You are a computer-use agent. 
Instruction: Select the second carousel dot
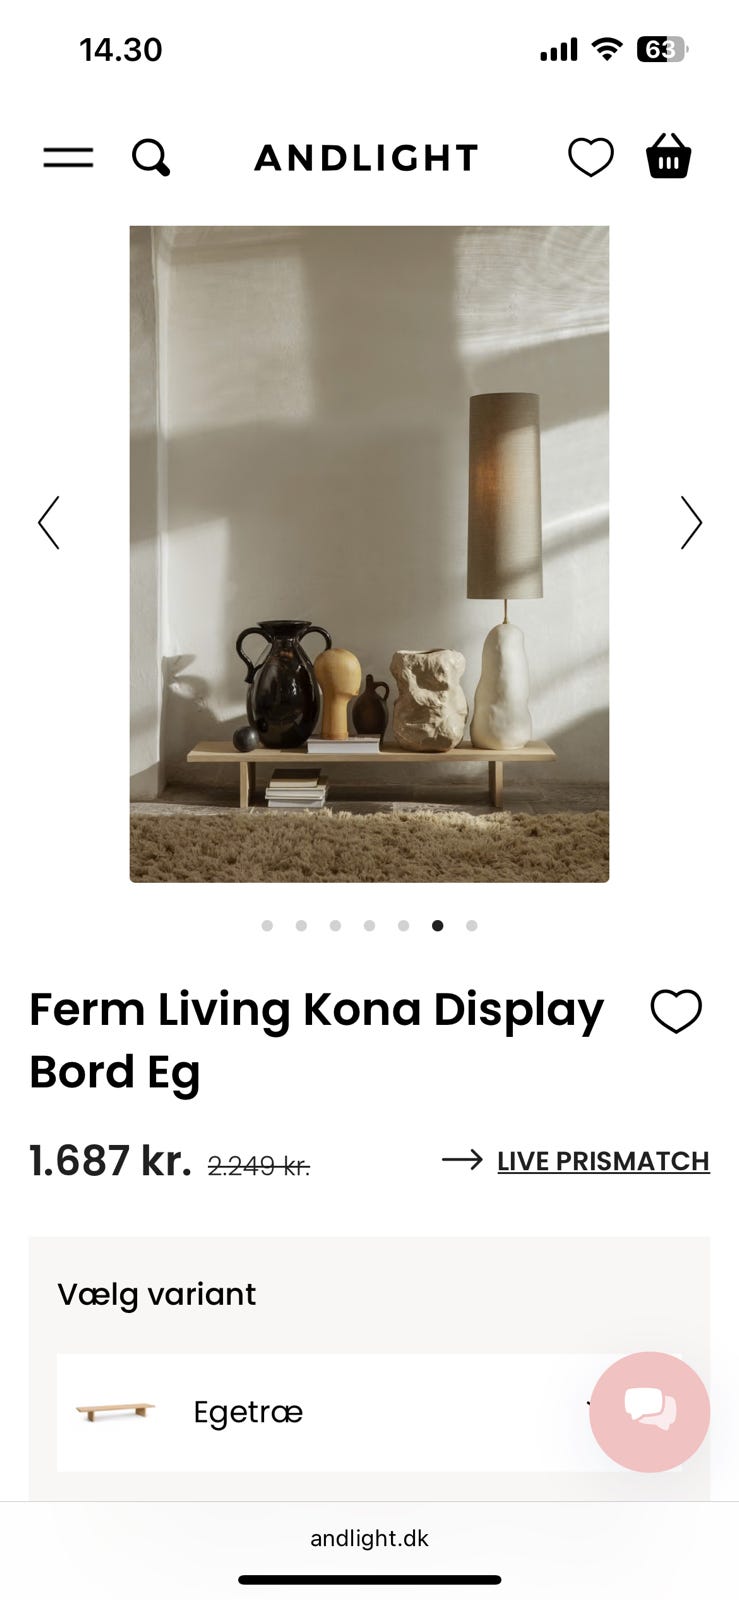pyautogui.click(x=301, y=926)
